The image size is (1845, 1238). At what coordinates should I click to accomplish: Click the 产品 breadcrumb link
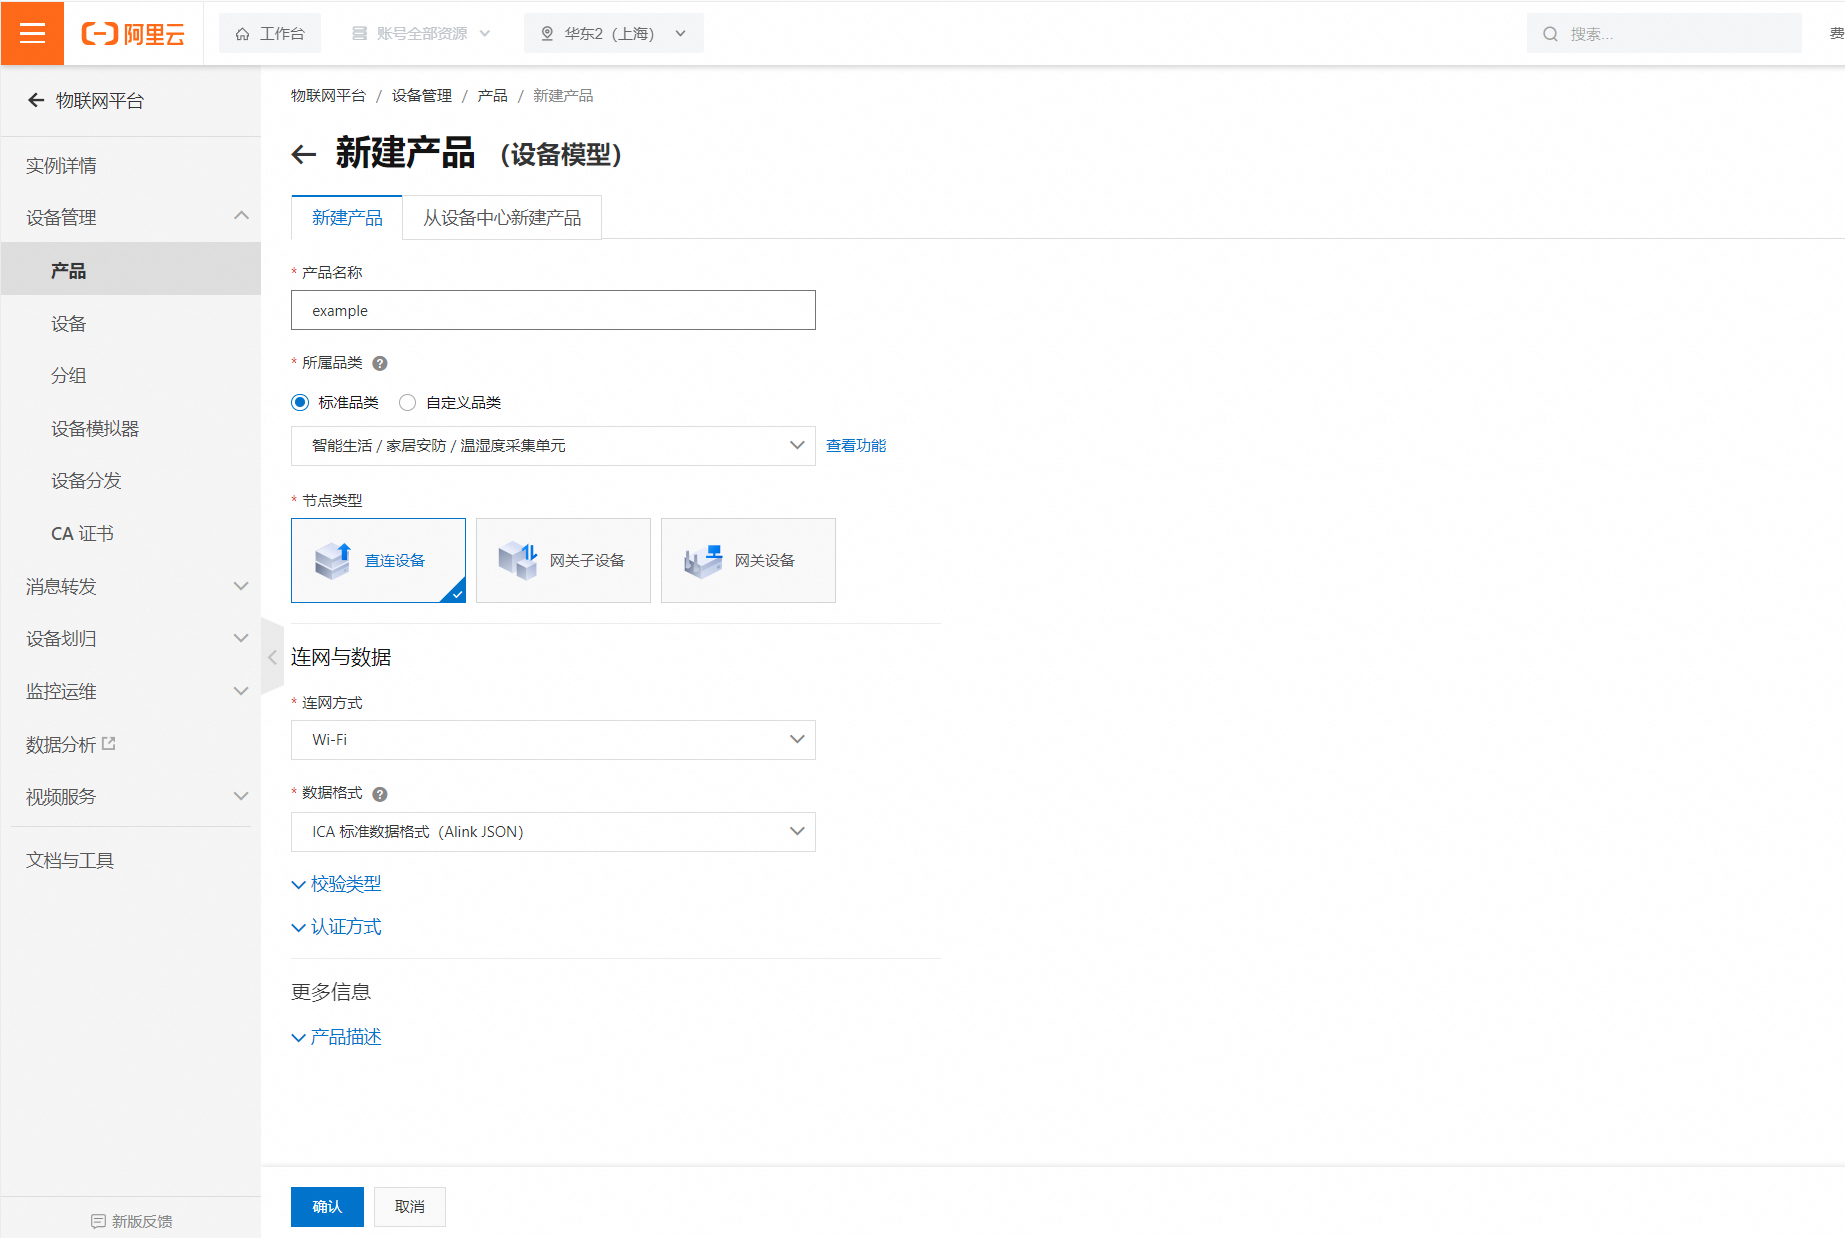click(492, 95)
